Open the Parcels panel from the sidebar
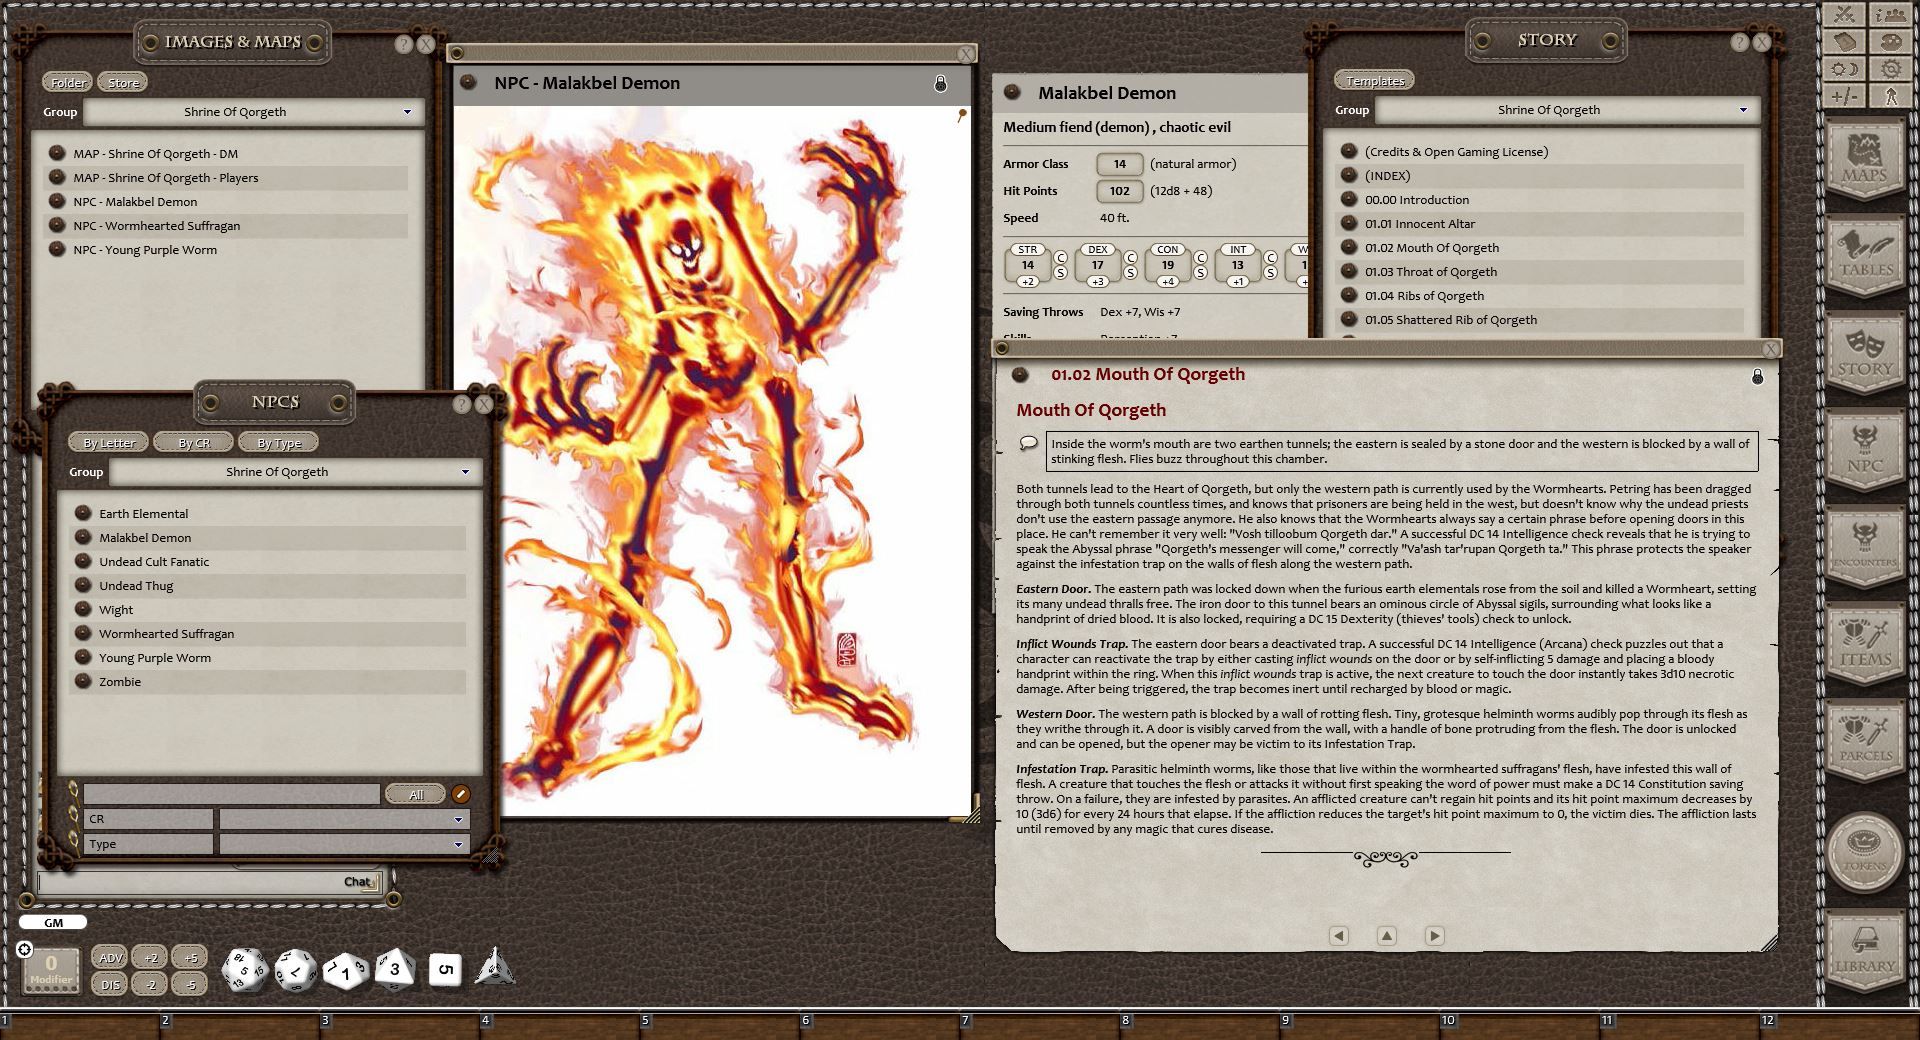Image resolution: width=1920 pixels, height=1040 pixels. tap(1865, 742)
